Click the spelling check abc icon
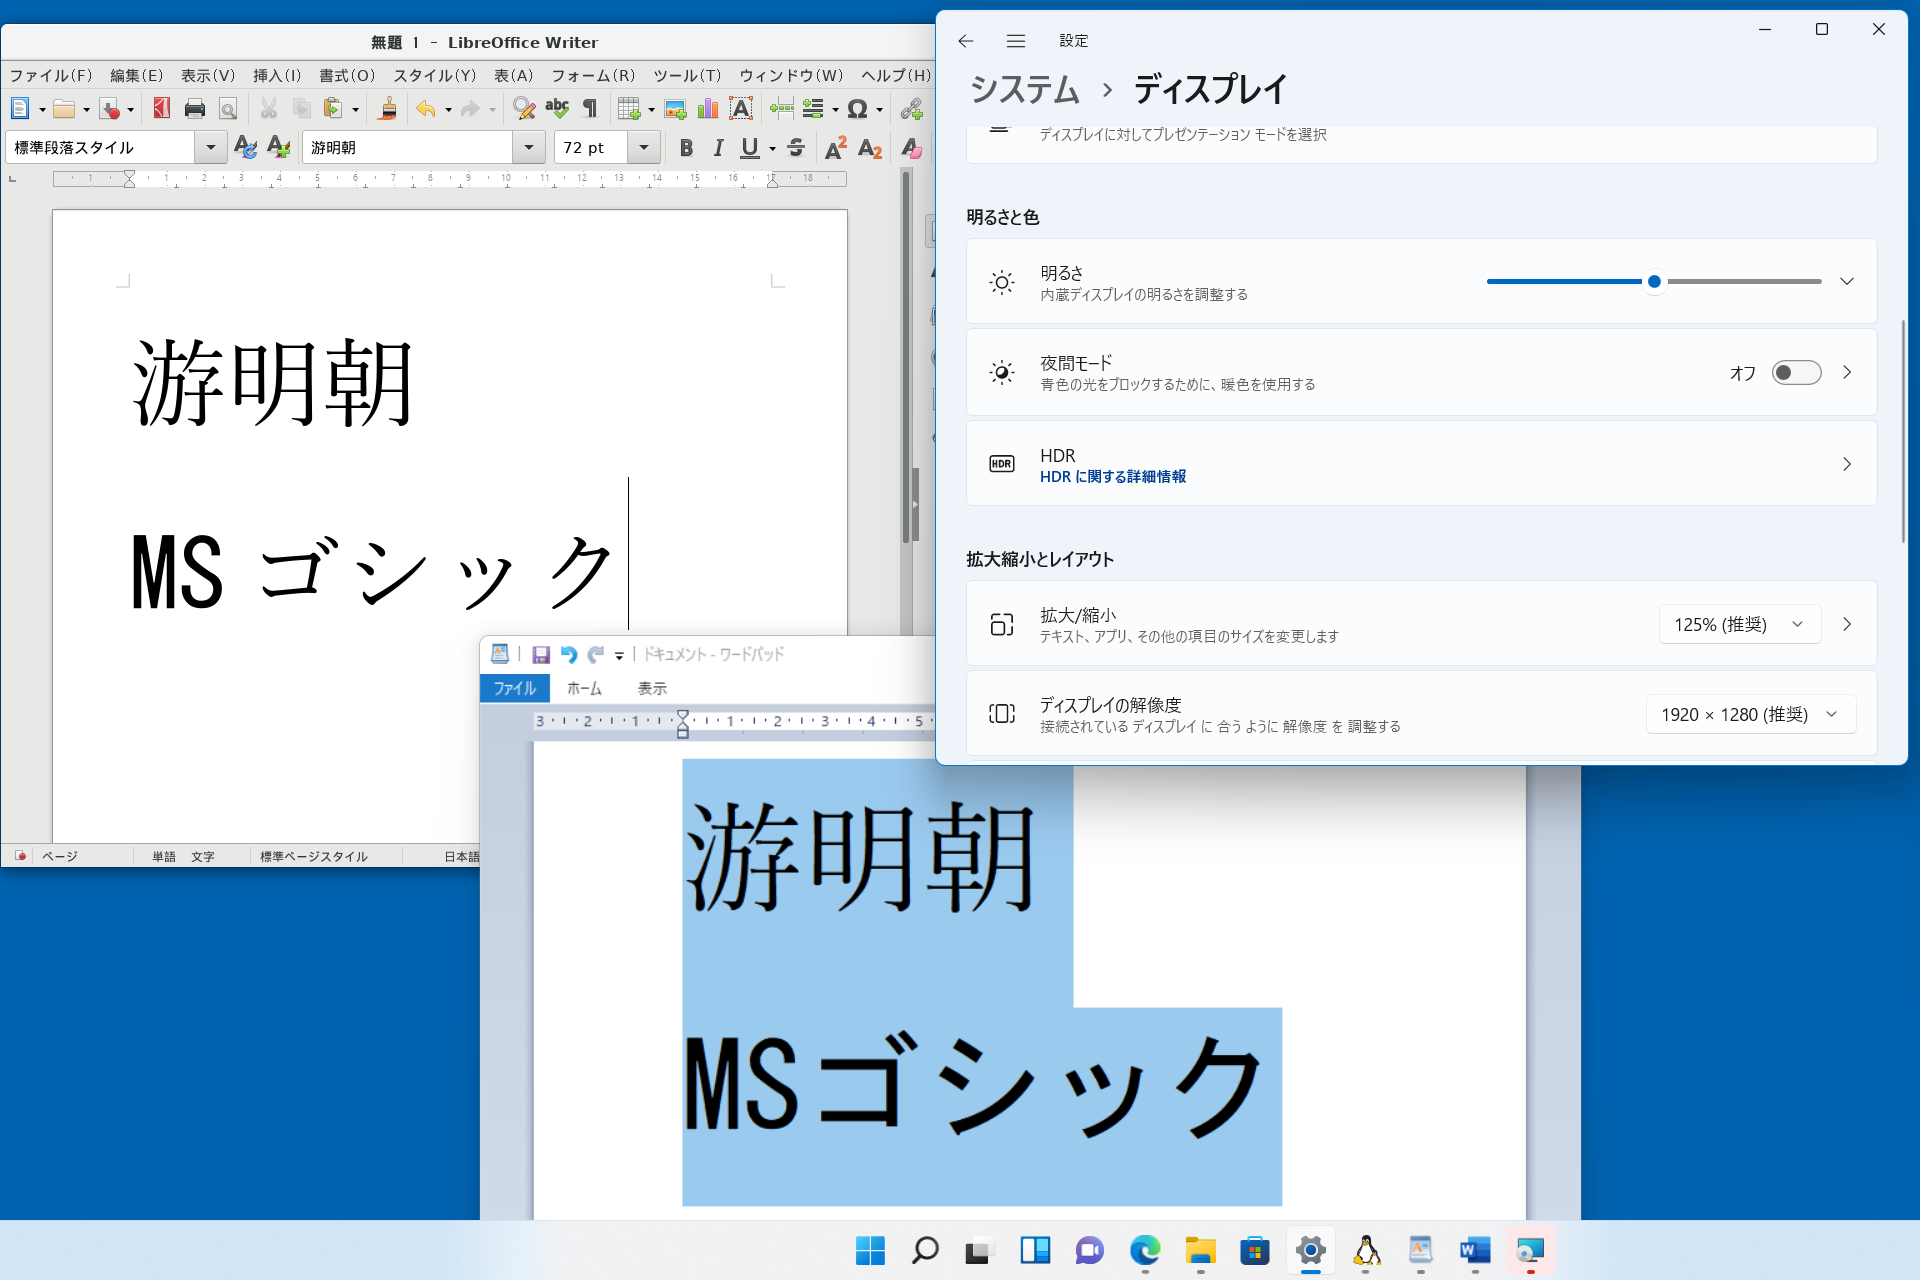This screenshot has height=1280, width=1920. coord(557,108)
